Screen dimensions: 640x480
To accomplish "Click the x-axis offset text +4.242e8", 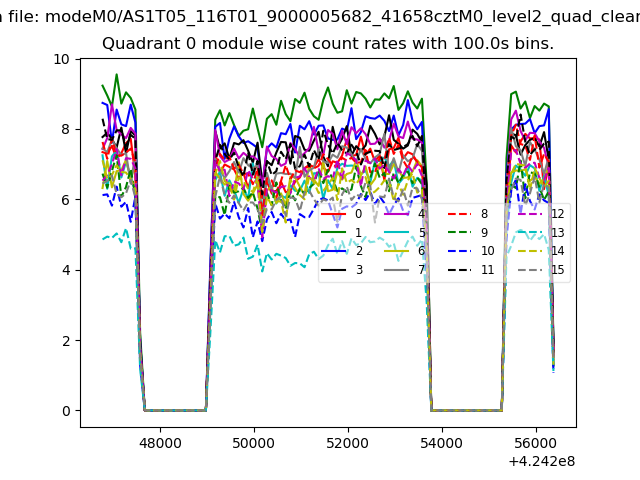I will pos(536,461).
